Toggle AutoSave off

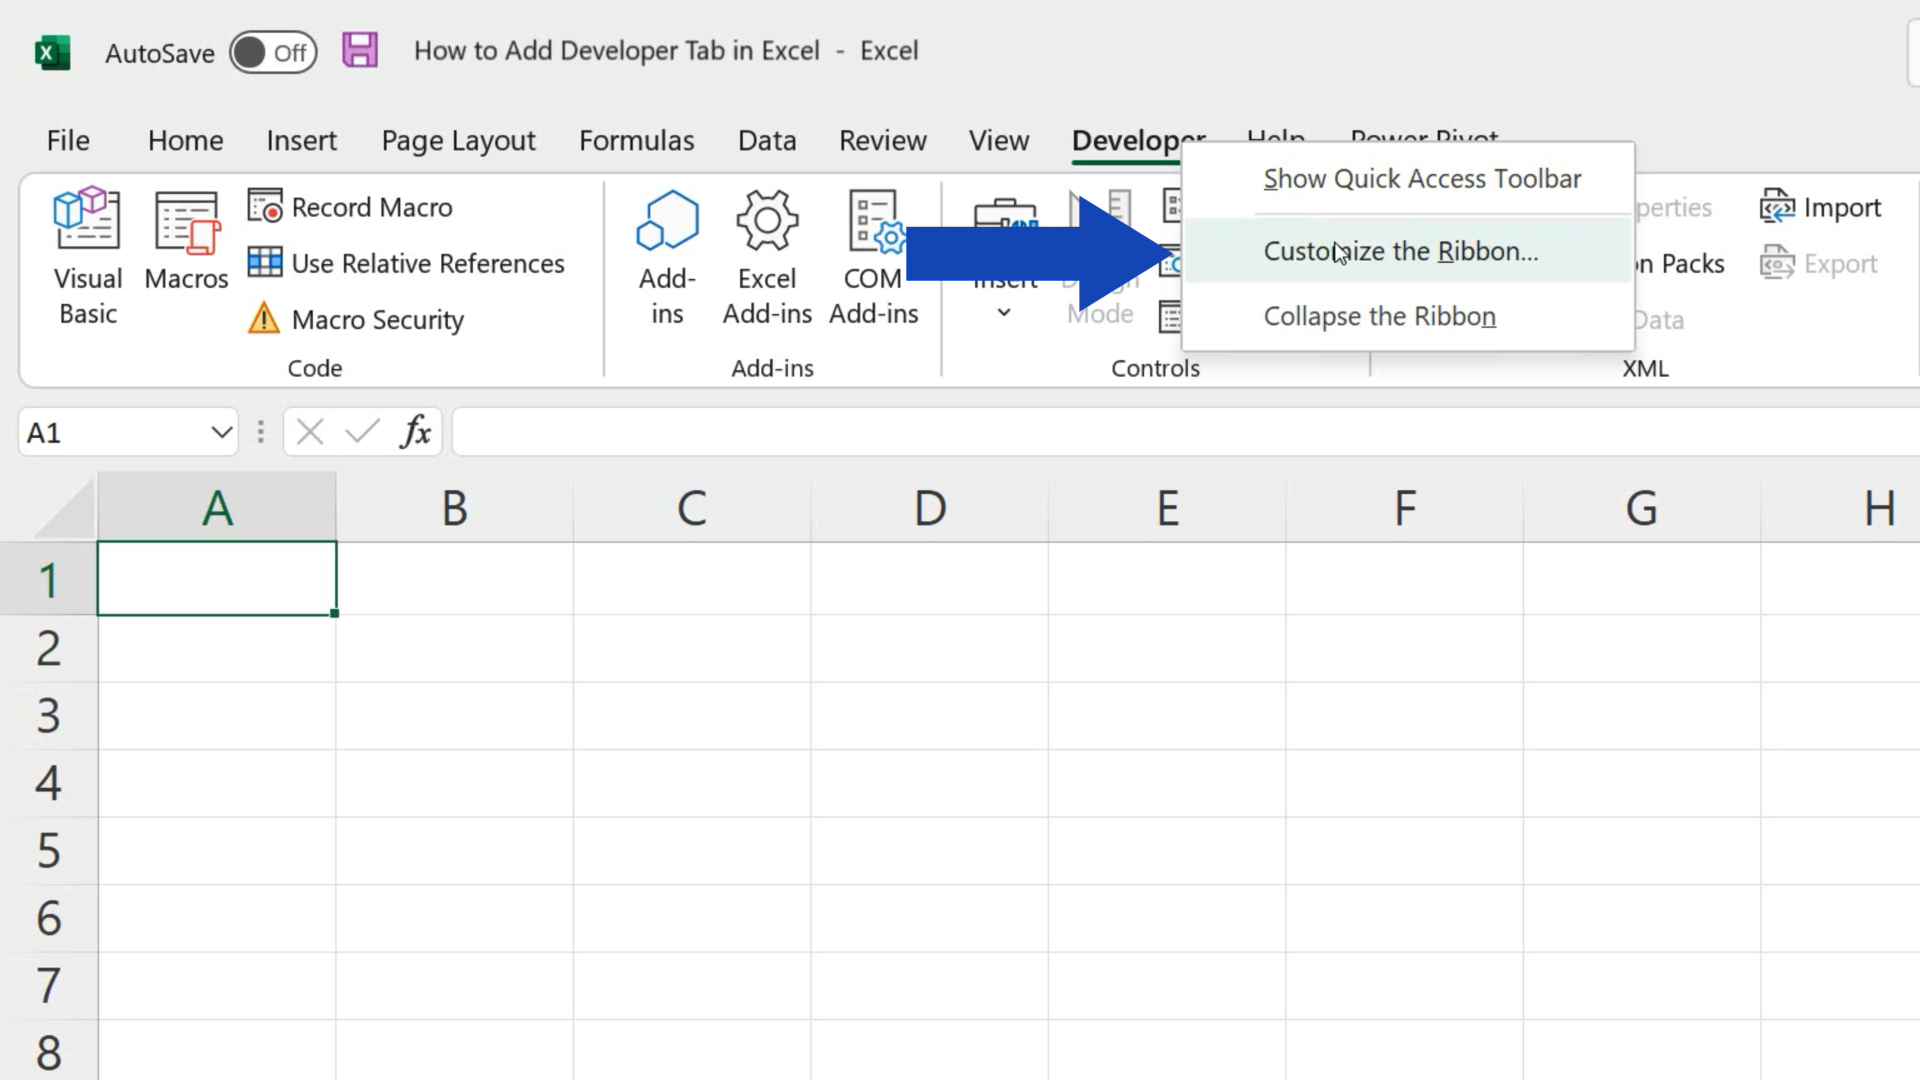[273, 52]
